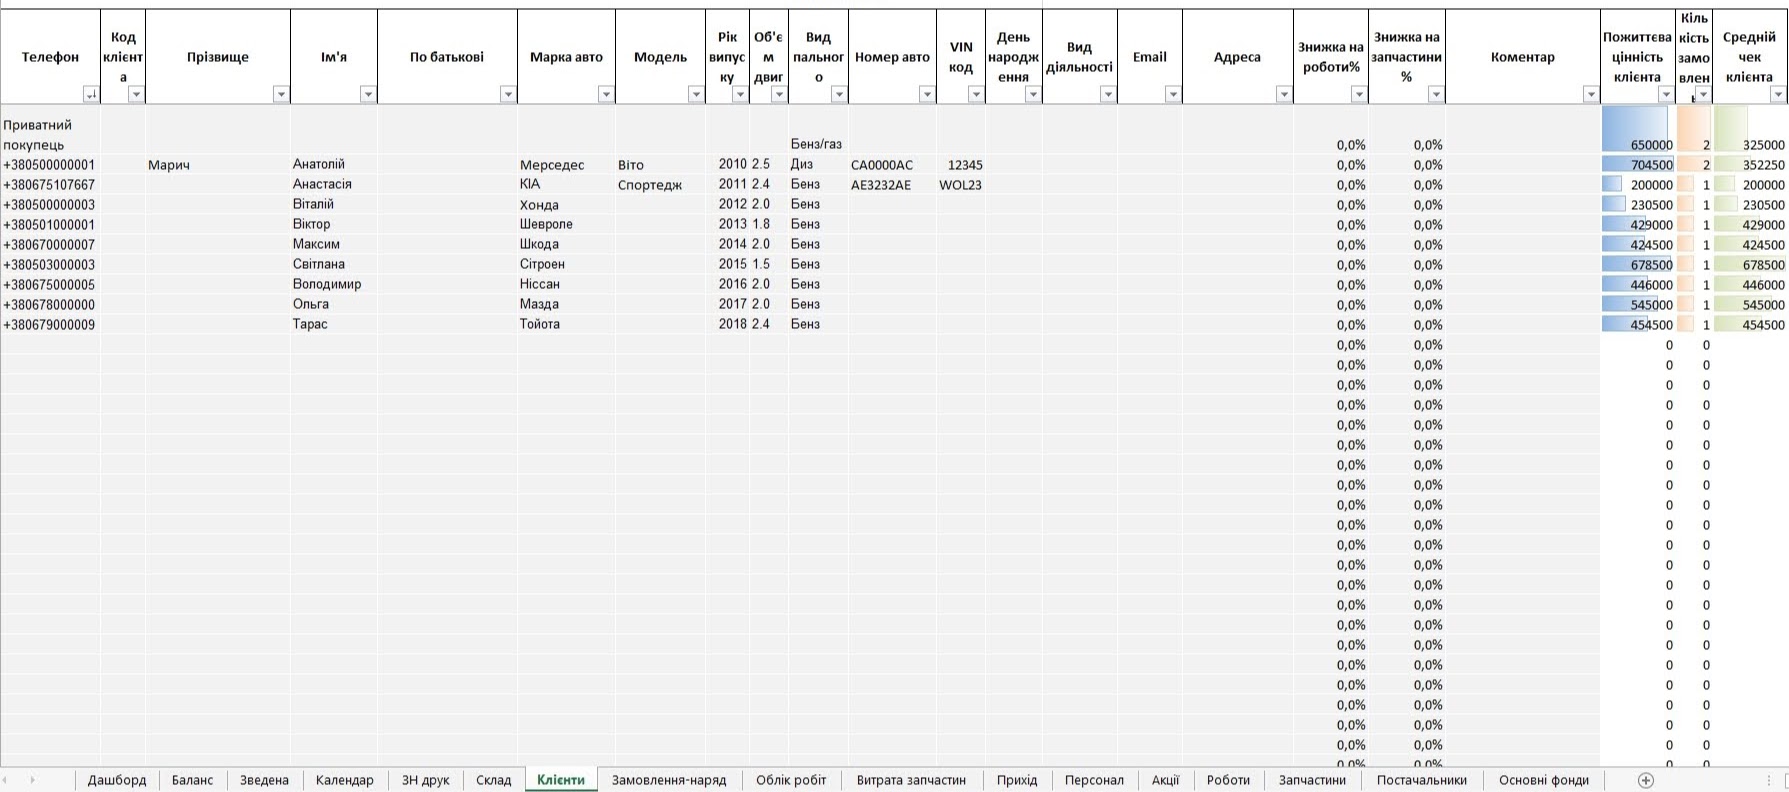Switch to the Запчастини sheet tab
The height and width of the screenshot is (792, 1789).
point(1312,780)
